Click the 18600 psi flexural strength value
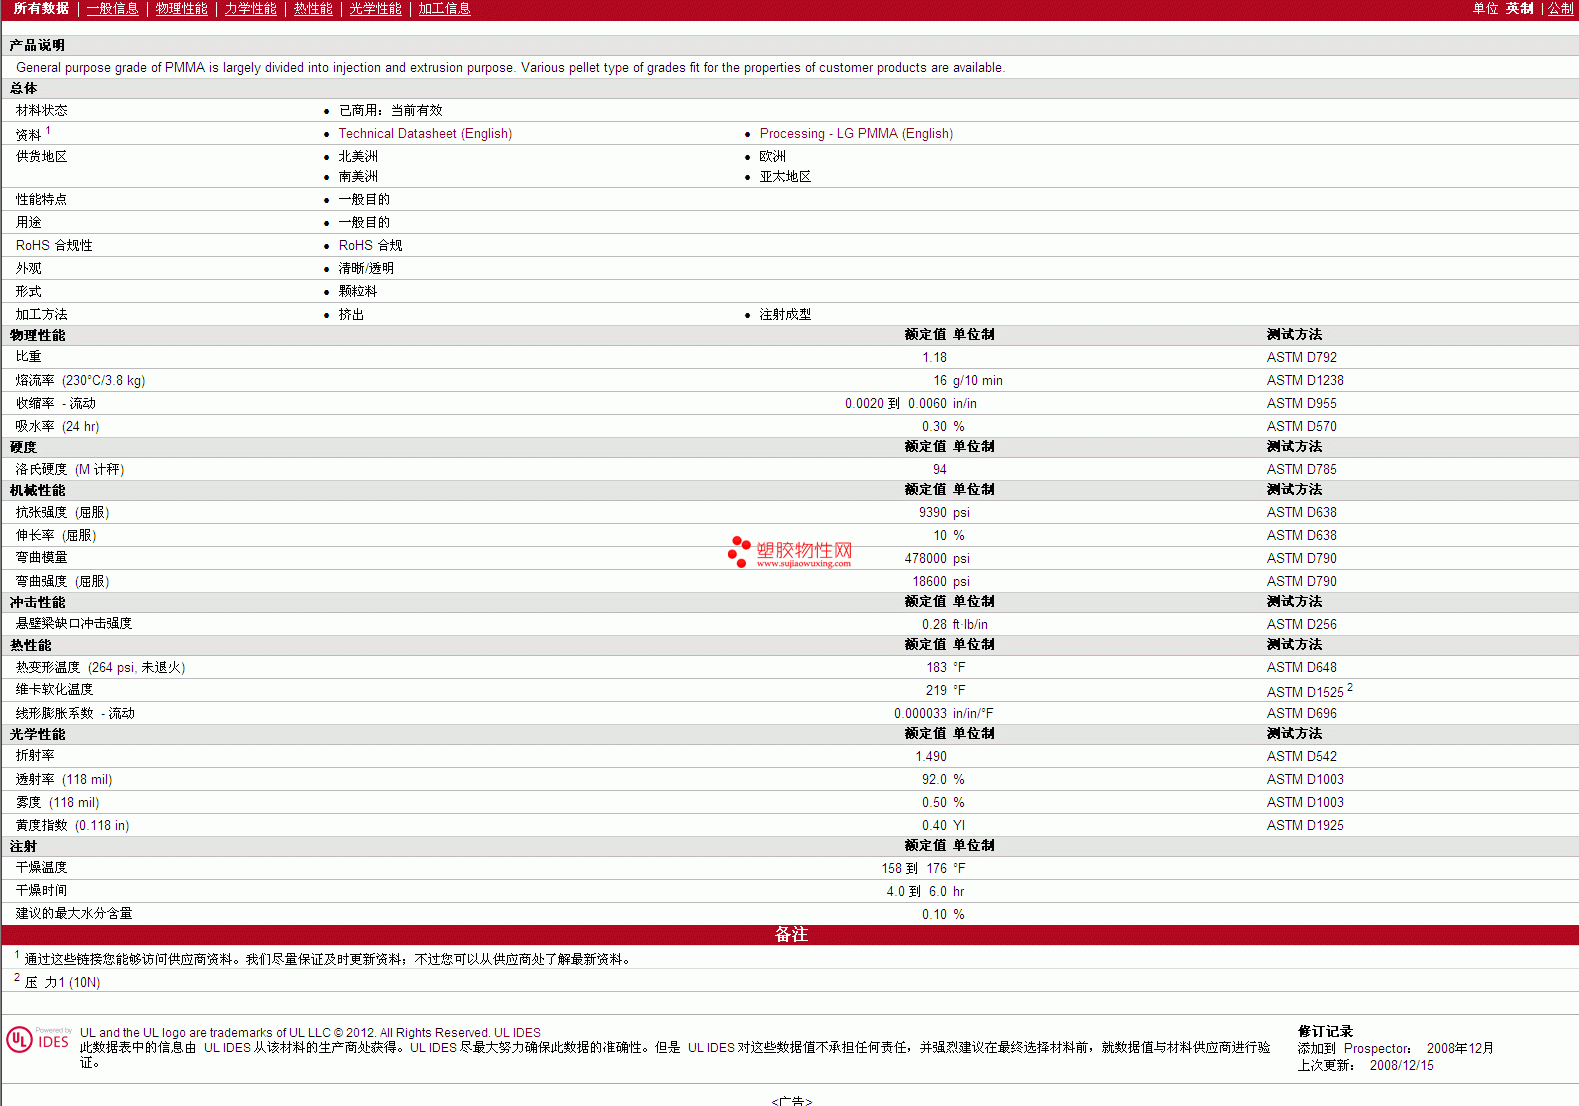1579x1106 pixels. coord(941,582)
